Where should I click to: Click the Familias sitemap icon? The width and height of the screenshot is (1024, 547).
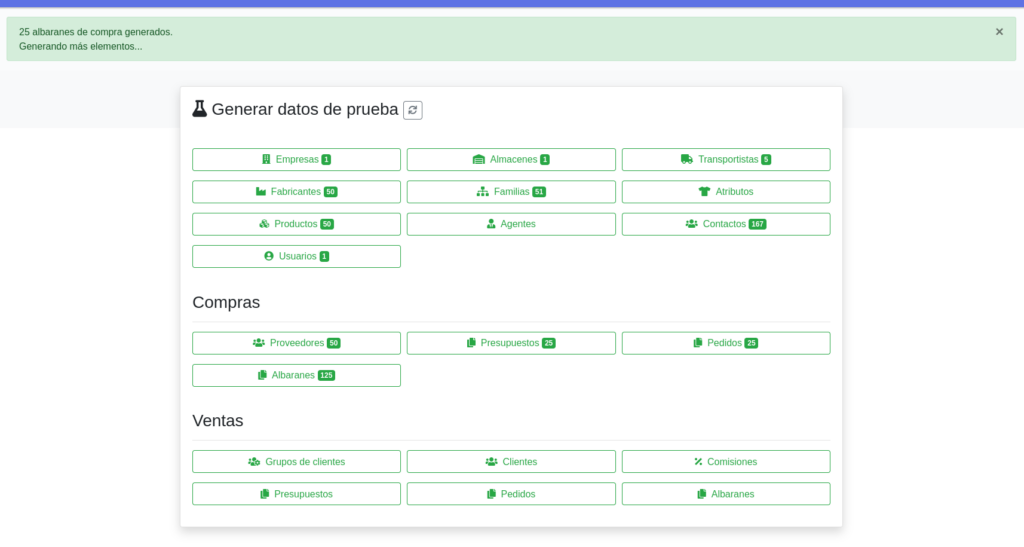[x=482, y=192]
